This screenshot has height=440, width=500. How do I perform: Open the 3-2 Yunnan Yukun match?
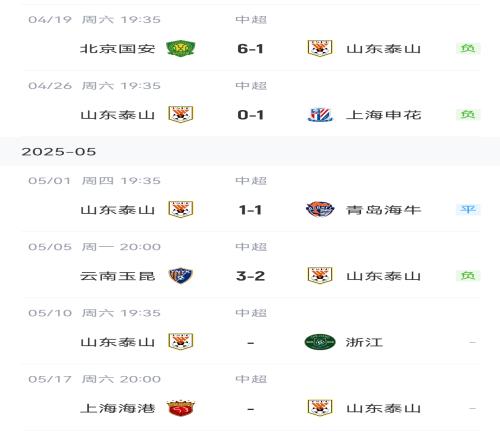[x=251, y=276]
